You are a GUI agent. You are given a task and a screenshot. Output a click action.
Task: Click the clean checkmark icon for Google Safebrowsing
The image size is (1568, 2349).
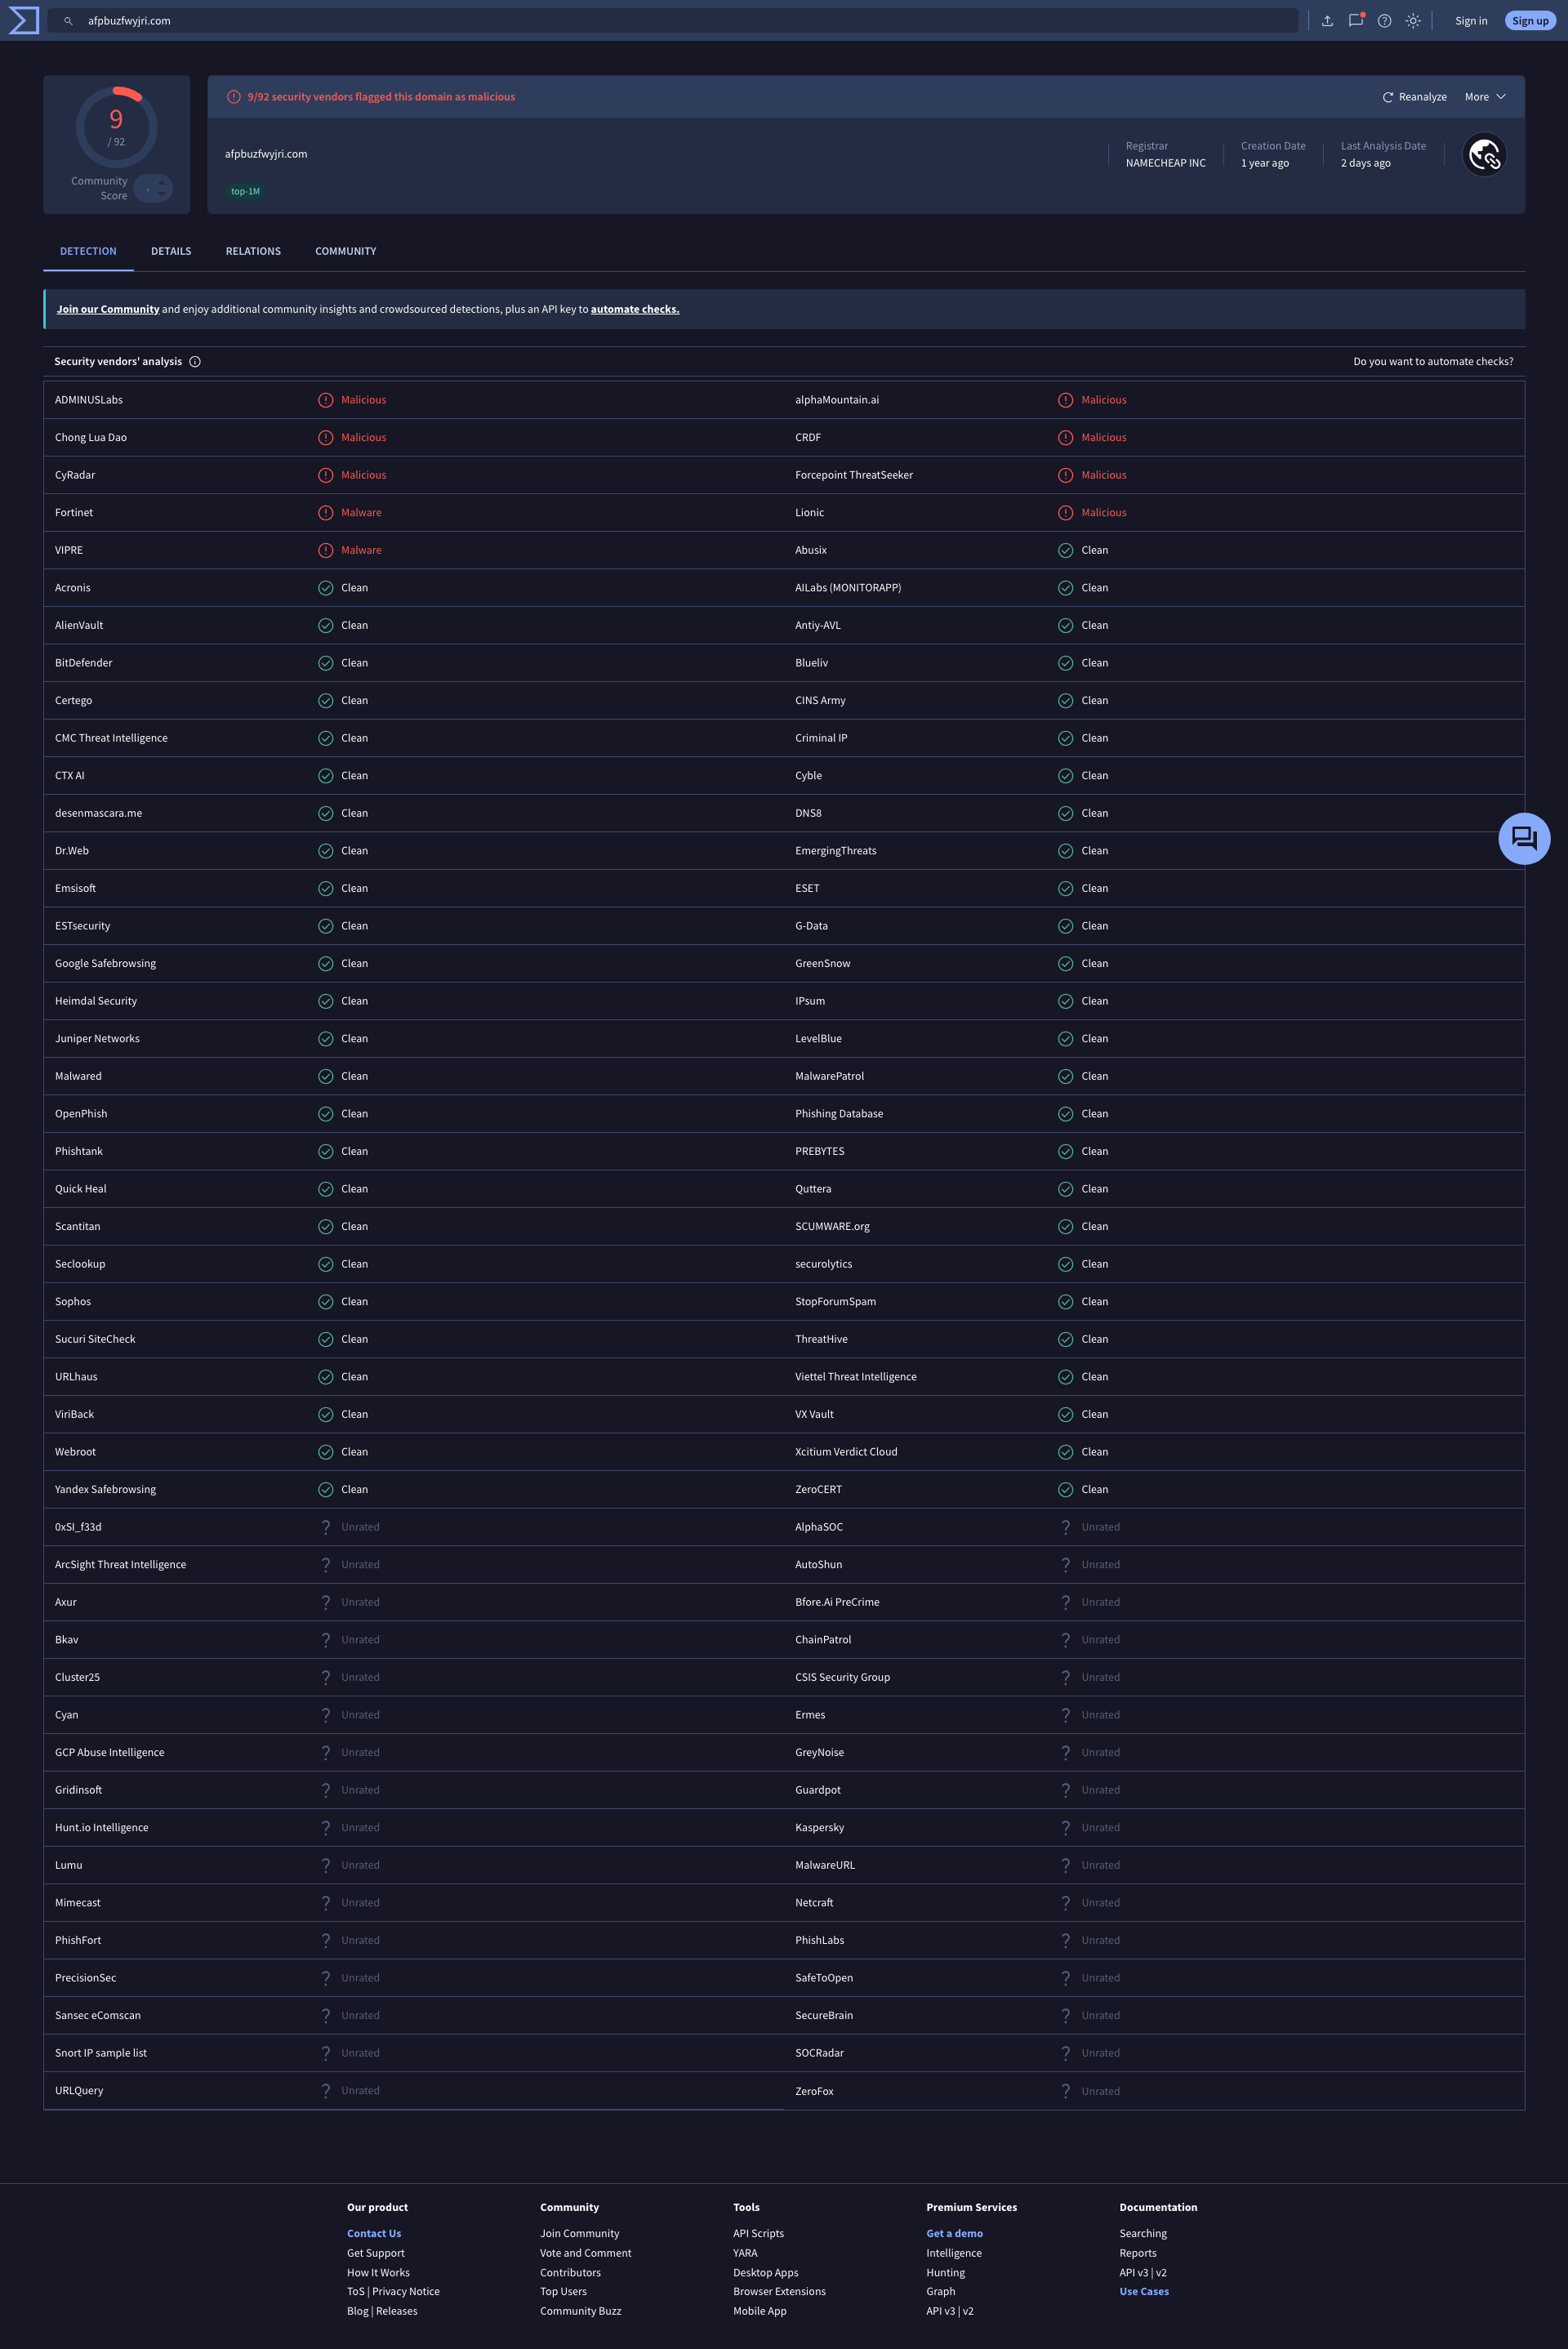pyautogui.click(x=325, y=964)
